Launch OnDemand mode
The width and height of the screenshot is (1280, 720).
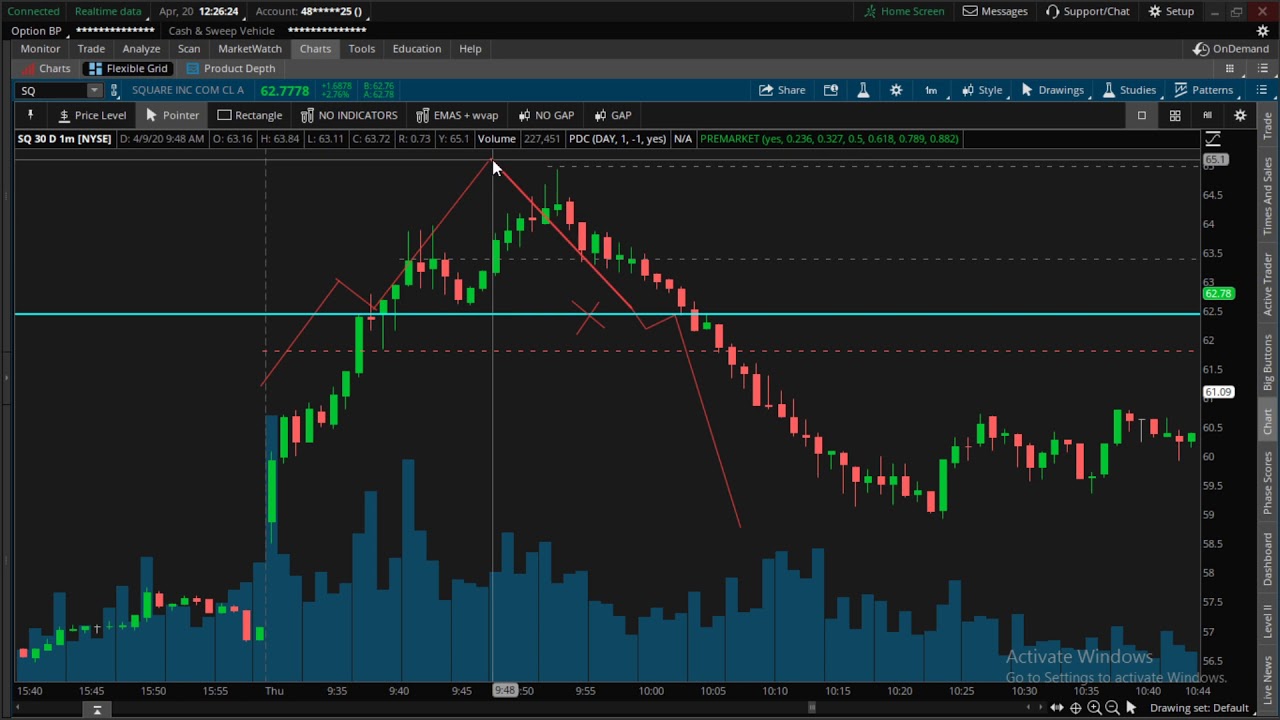(1231, 49)
